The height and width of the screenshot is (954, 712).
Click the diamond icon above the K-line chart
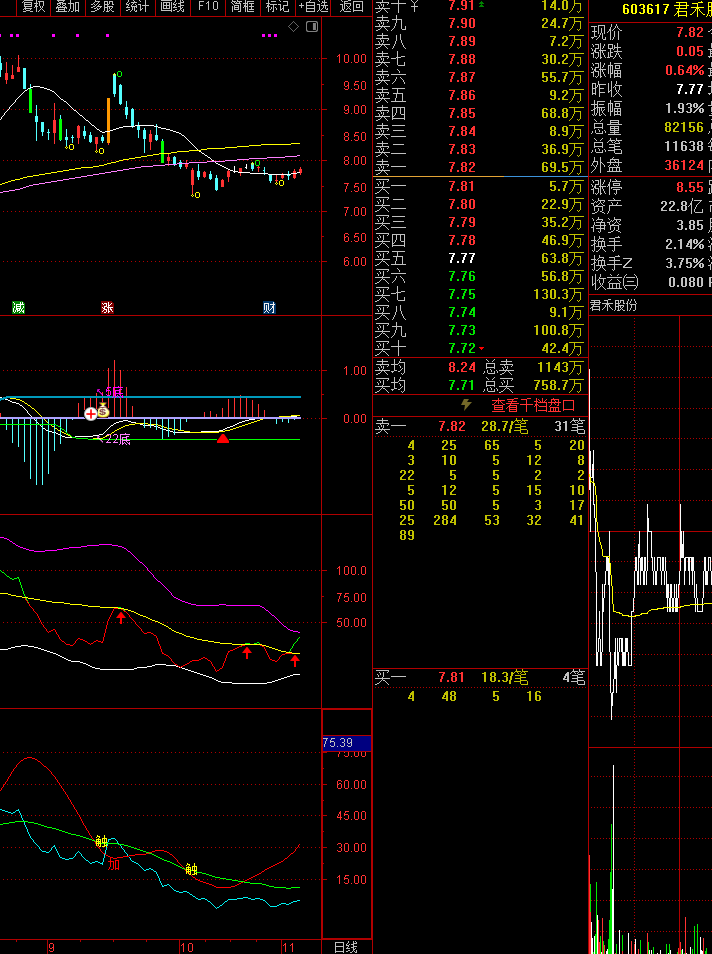coord(293,26)
